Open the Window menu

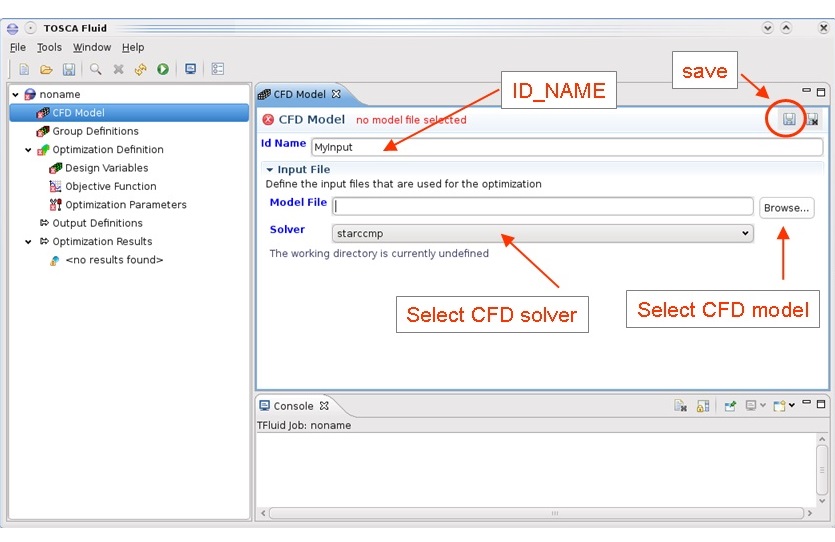click(92, 47)
